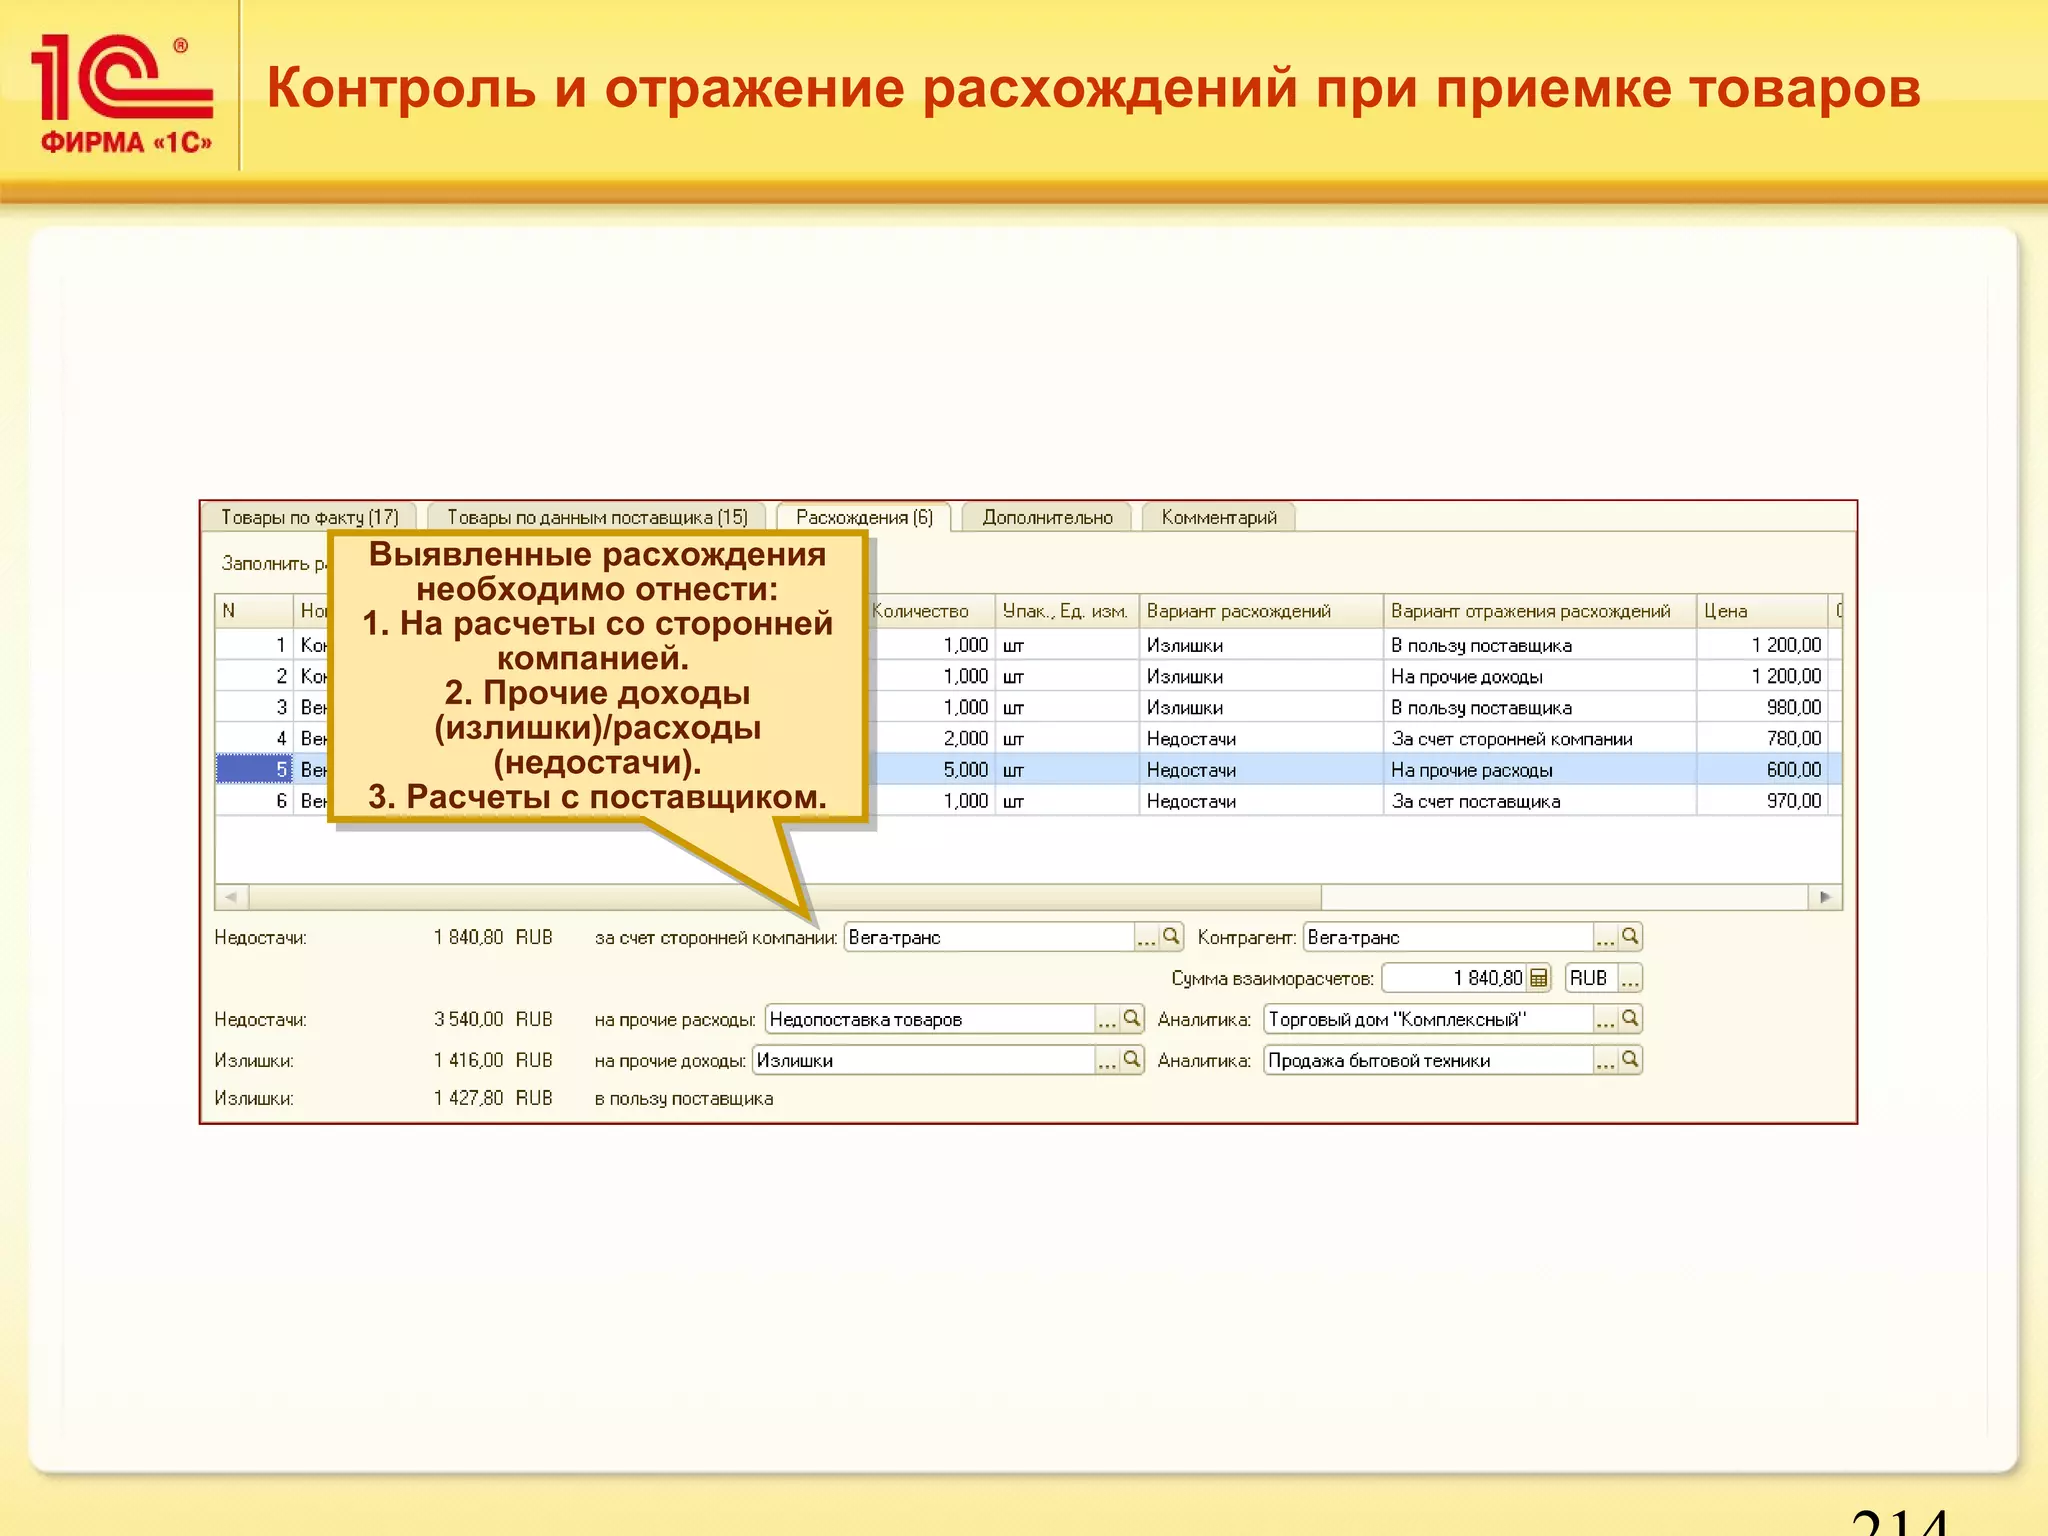Select cell За счет поставщика in row 6
Image resolution: width=2048 pixels, height=1536 pixels.
pyautogui.click(x=1540, y=801)
